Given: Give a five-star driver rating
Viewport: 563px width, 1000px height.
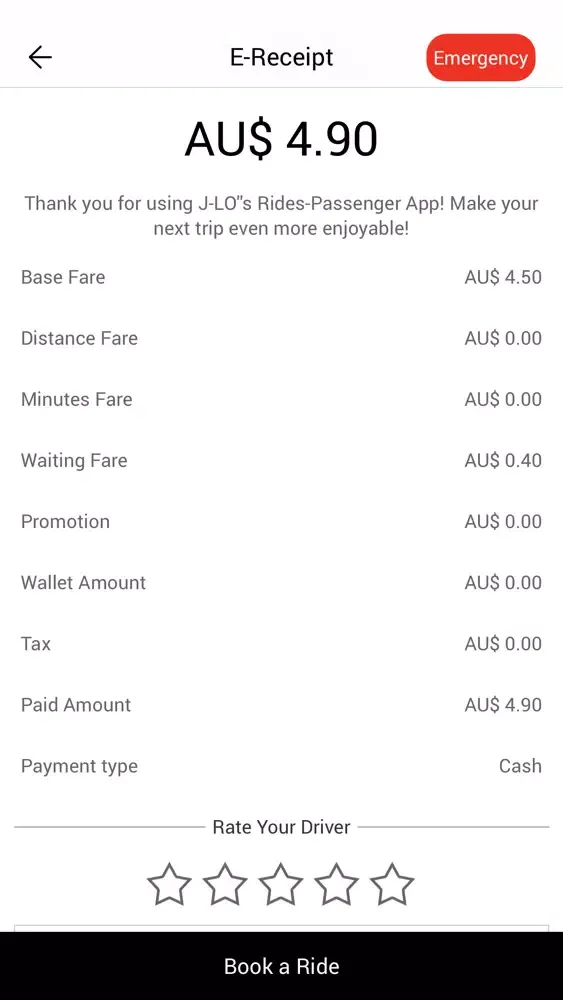Looking at the screenshot, I should click(x=391, y=884).
